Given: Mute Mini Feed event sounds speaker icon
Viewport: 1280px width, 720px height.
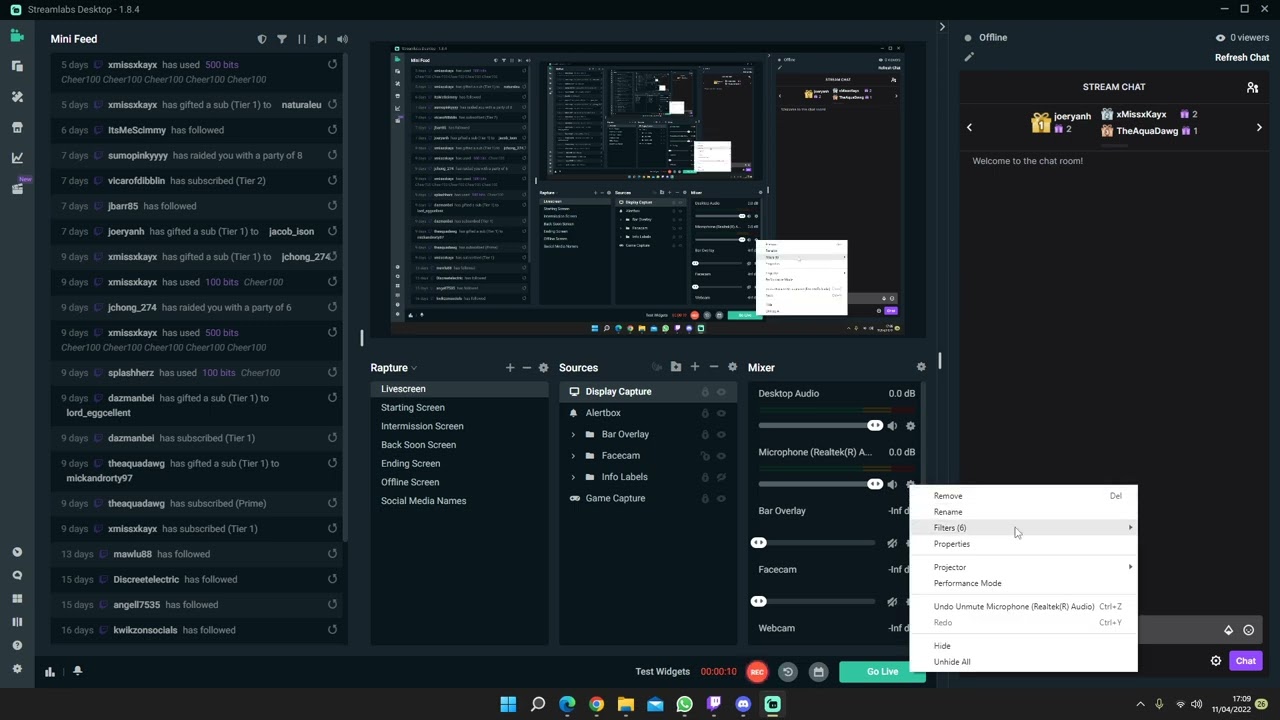Looking at the screenshot, I should coord(342,39).
